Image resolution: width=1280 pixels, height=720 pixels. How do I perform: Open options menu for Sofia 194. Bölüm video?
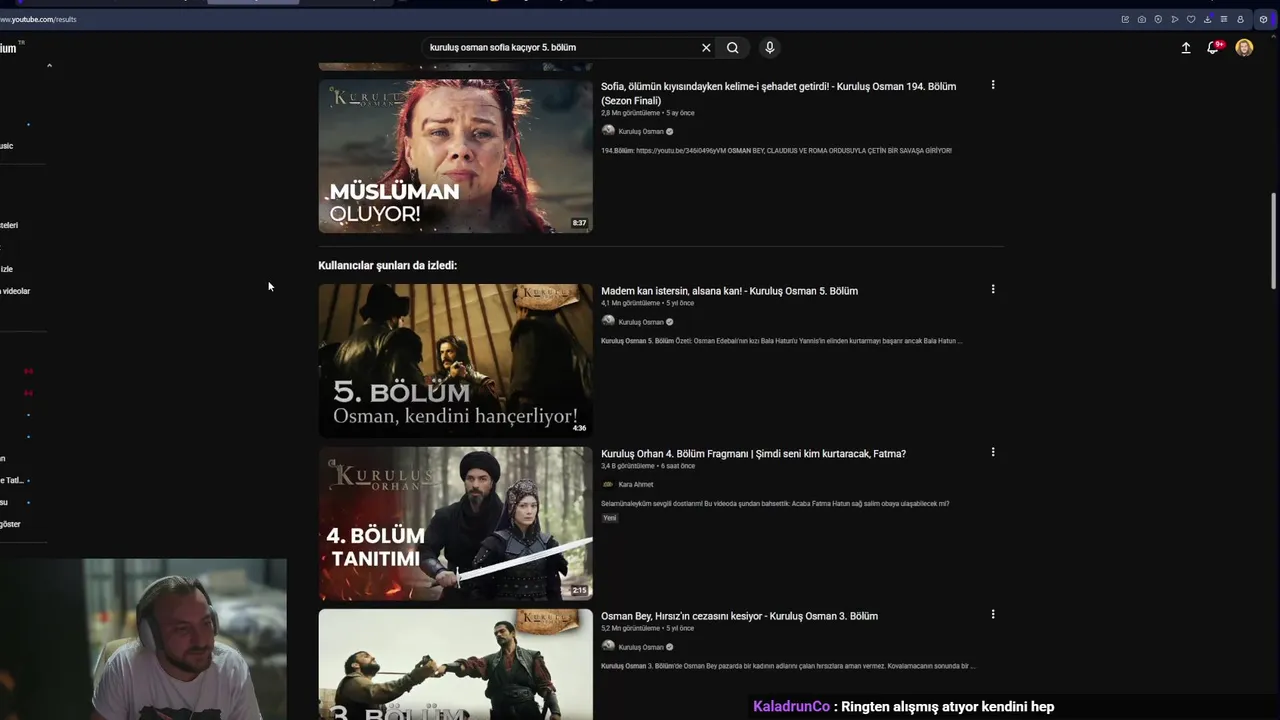pos(993,85)
